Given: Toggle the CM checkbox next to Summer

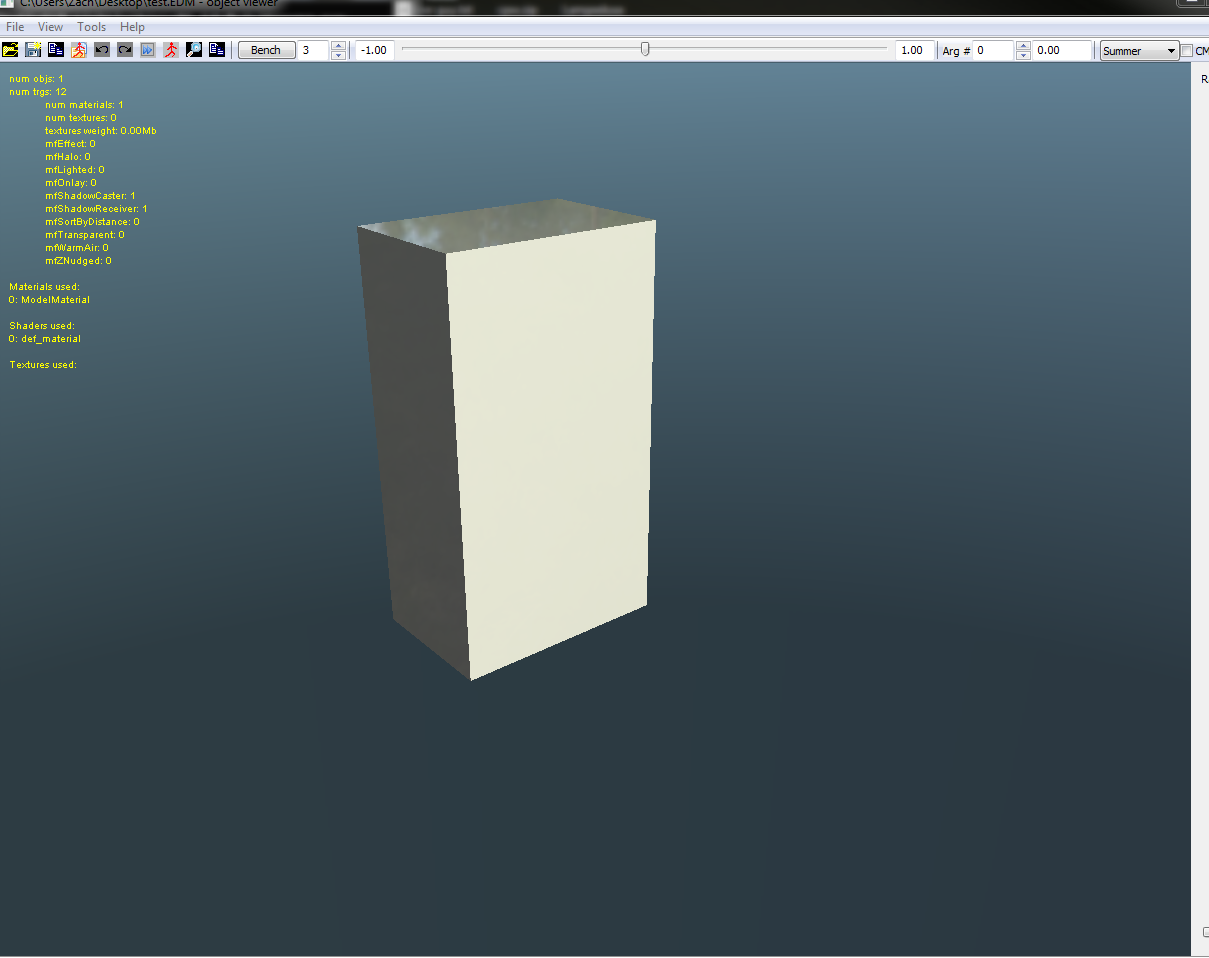Looking at the screenshot, I should [x=1187, y=51].
